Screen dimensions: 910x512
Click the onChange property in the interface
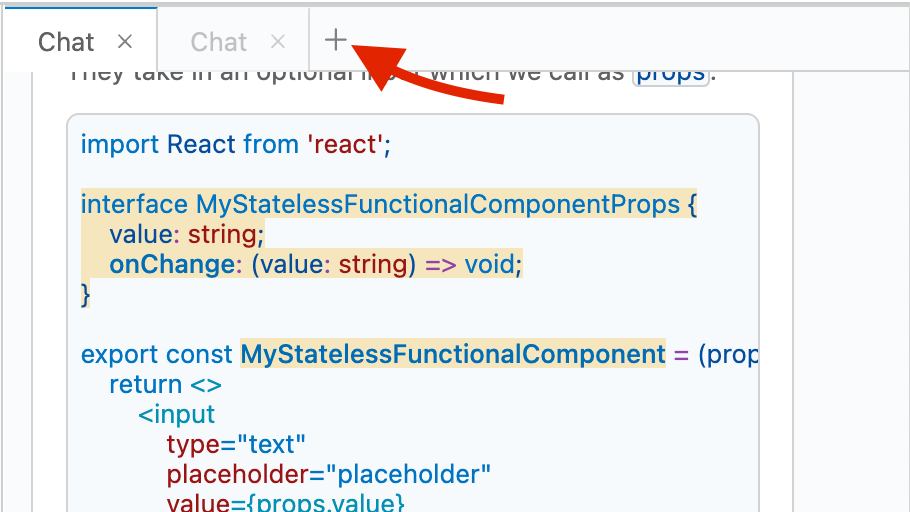172,265
